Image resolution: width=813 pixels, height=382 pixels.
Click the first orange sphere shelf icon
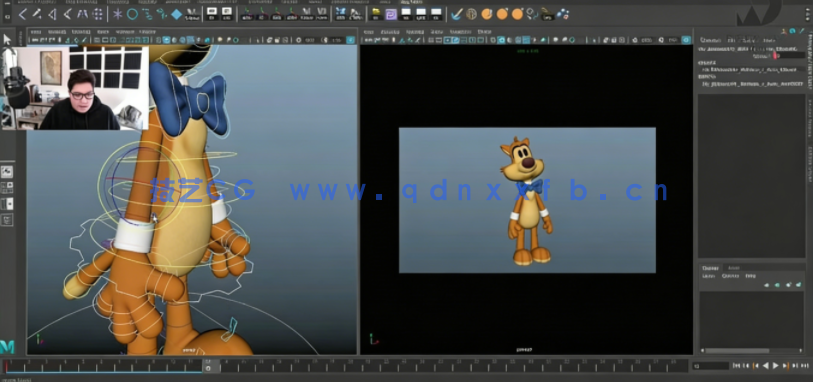[486, 14]
